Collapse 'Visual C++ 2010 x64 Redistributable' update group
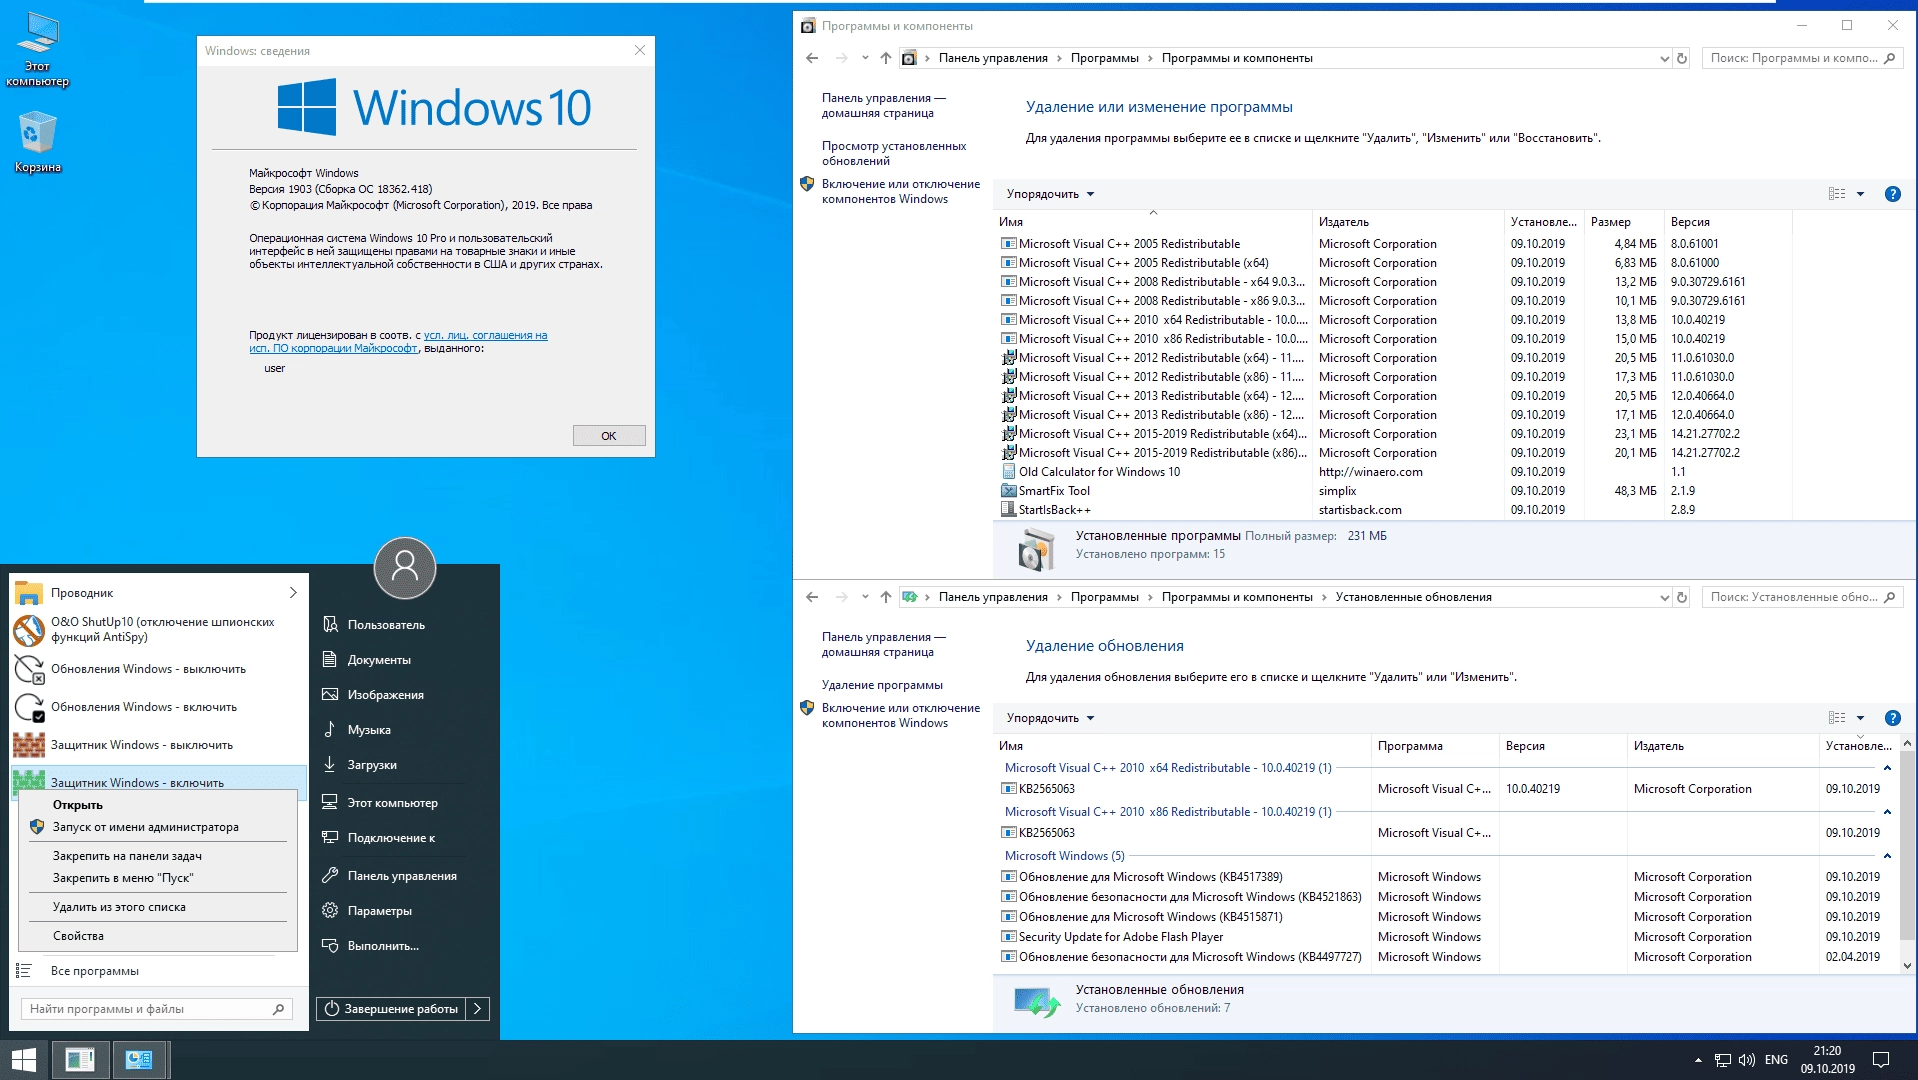 pyautogui.click(x=1887, y=768)
